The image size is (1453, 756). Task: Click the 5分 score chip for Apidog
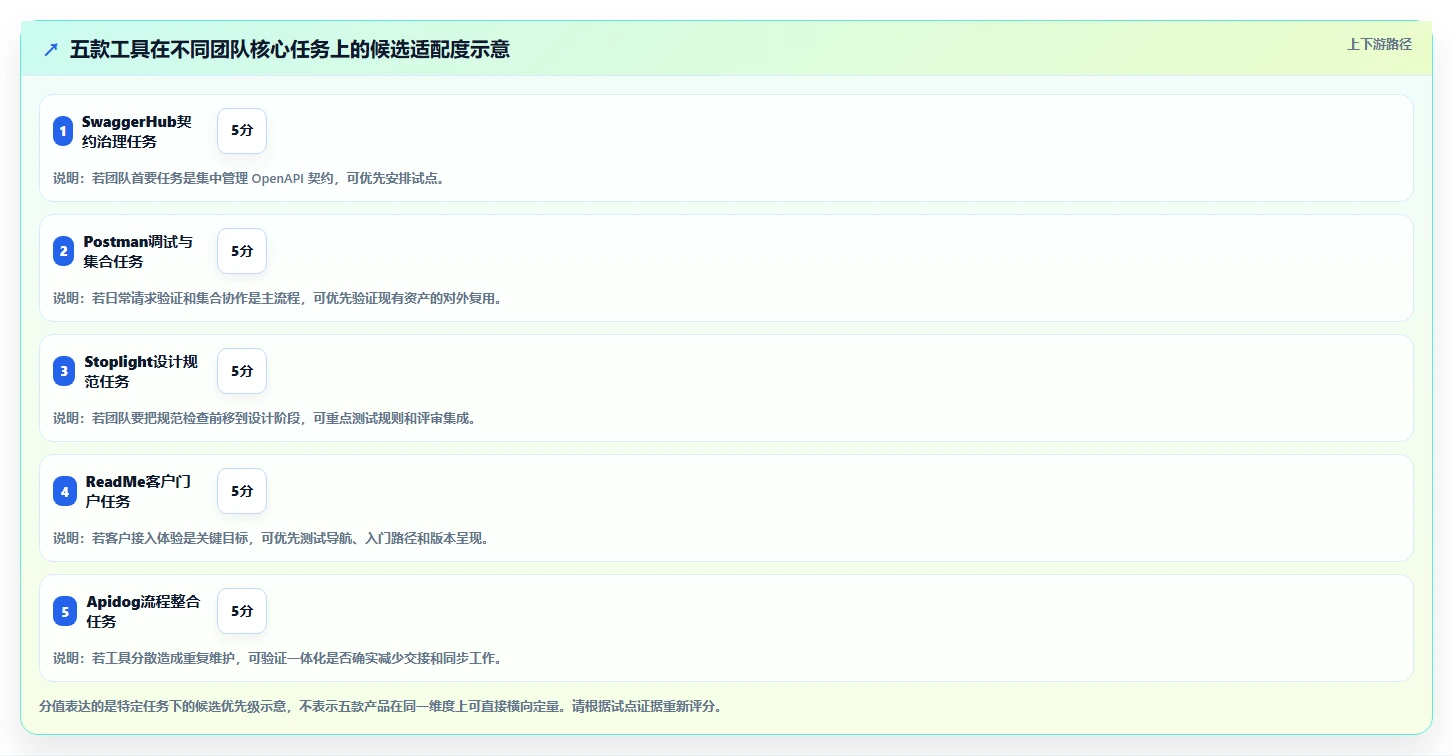click(x=242, y=611)
